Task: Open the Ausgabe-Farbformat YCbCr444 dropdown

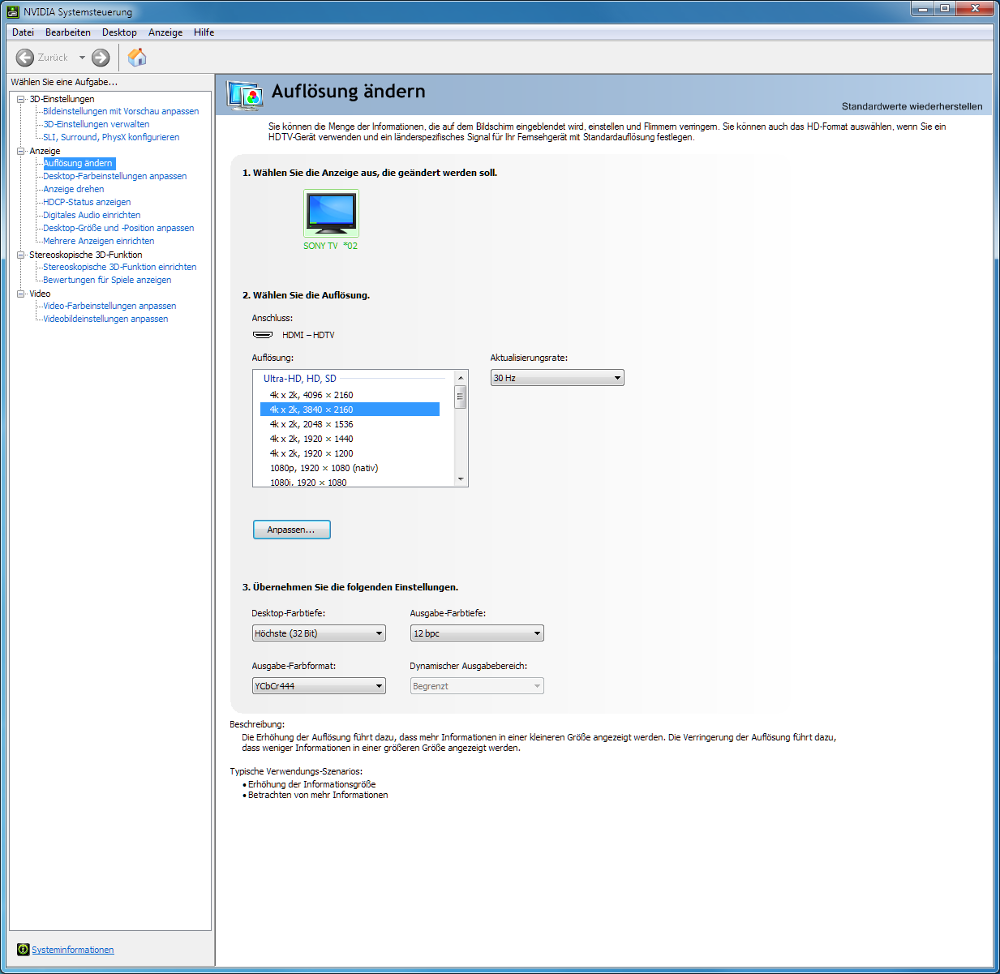Action: click(319, 686)
